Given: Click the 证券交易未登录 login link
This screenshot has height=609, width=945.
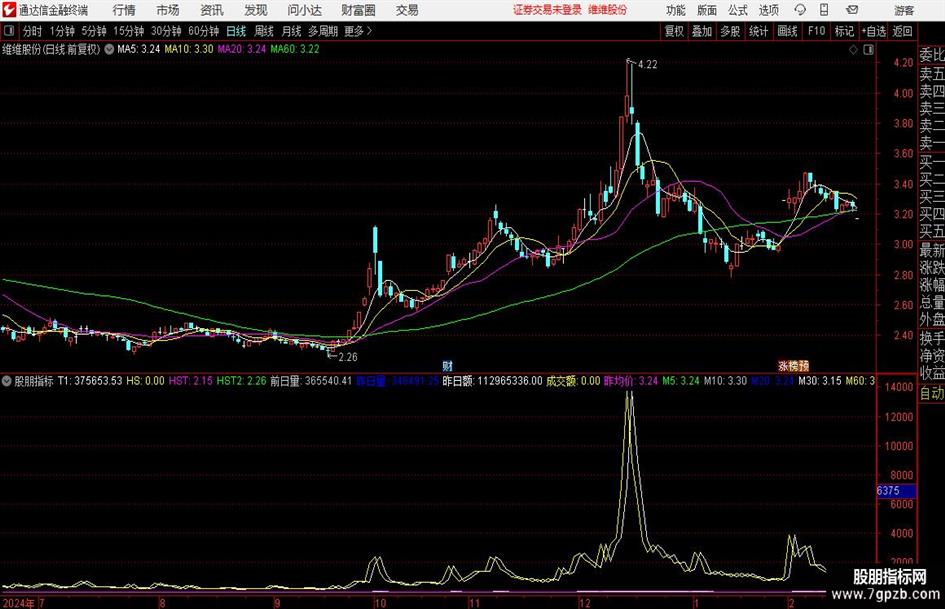Looking at the screenshot, I should click(547, 10).
